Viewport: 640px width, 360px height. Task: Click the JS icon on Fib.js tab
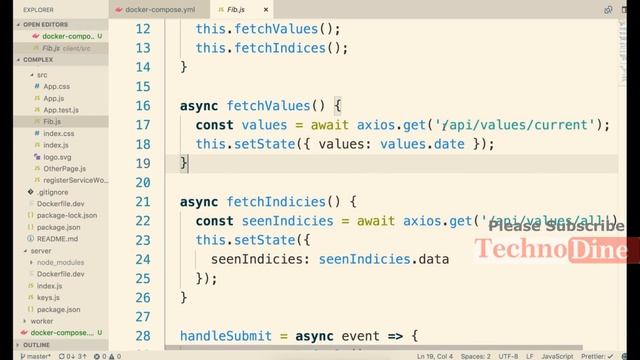[x=221, y=9]
